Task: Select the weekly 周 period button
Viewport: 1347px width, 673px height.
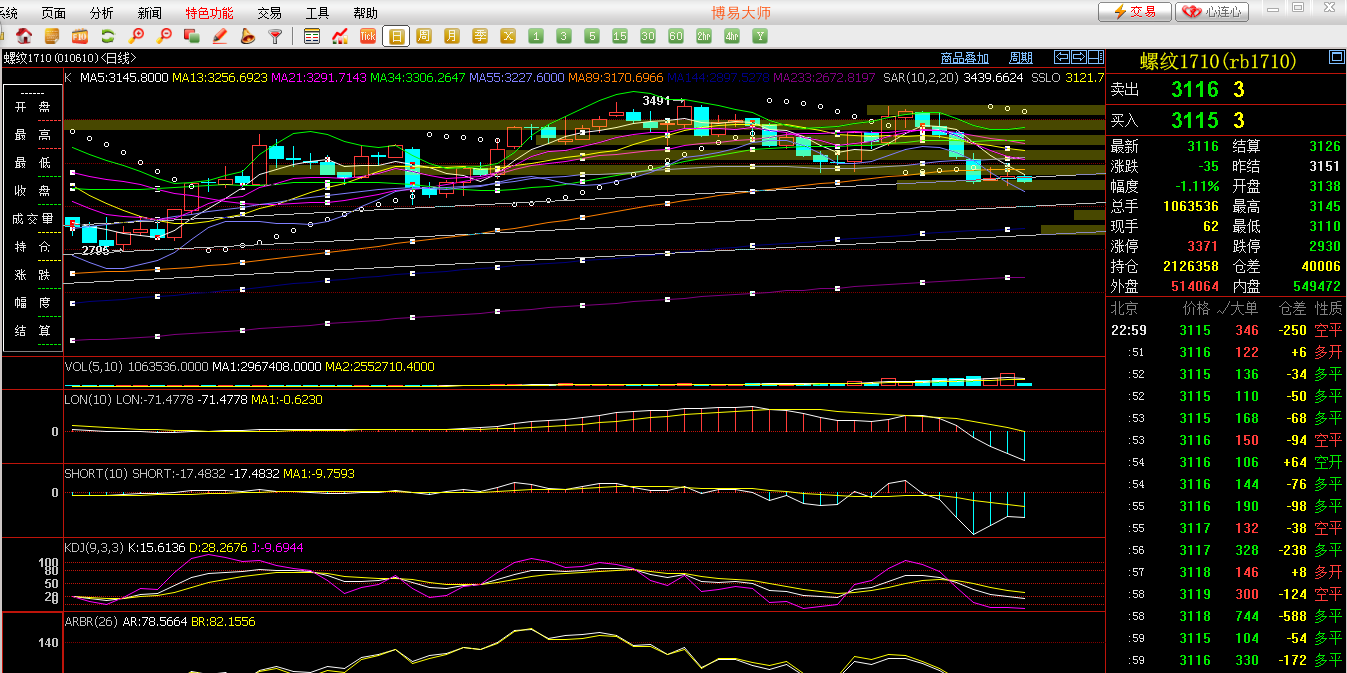Action: click(424, 36)
